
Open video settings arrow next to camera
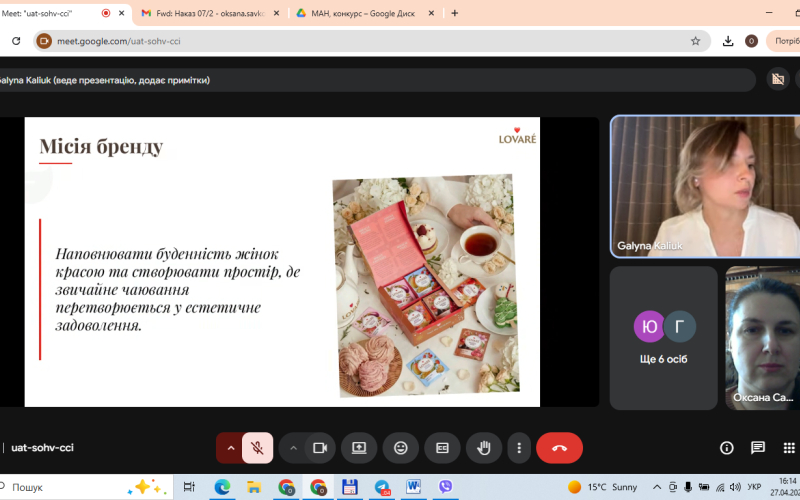(x=293, y=448)
